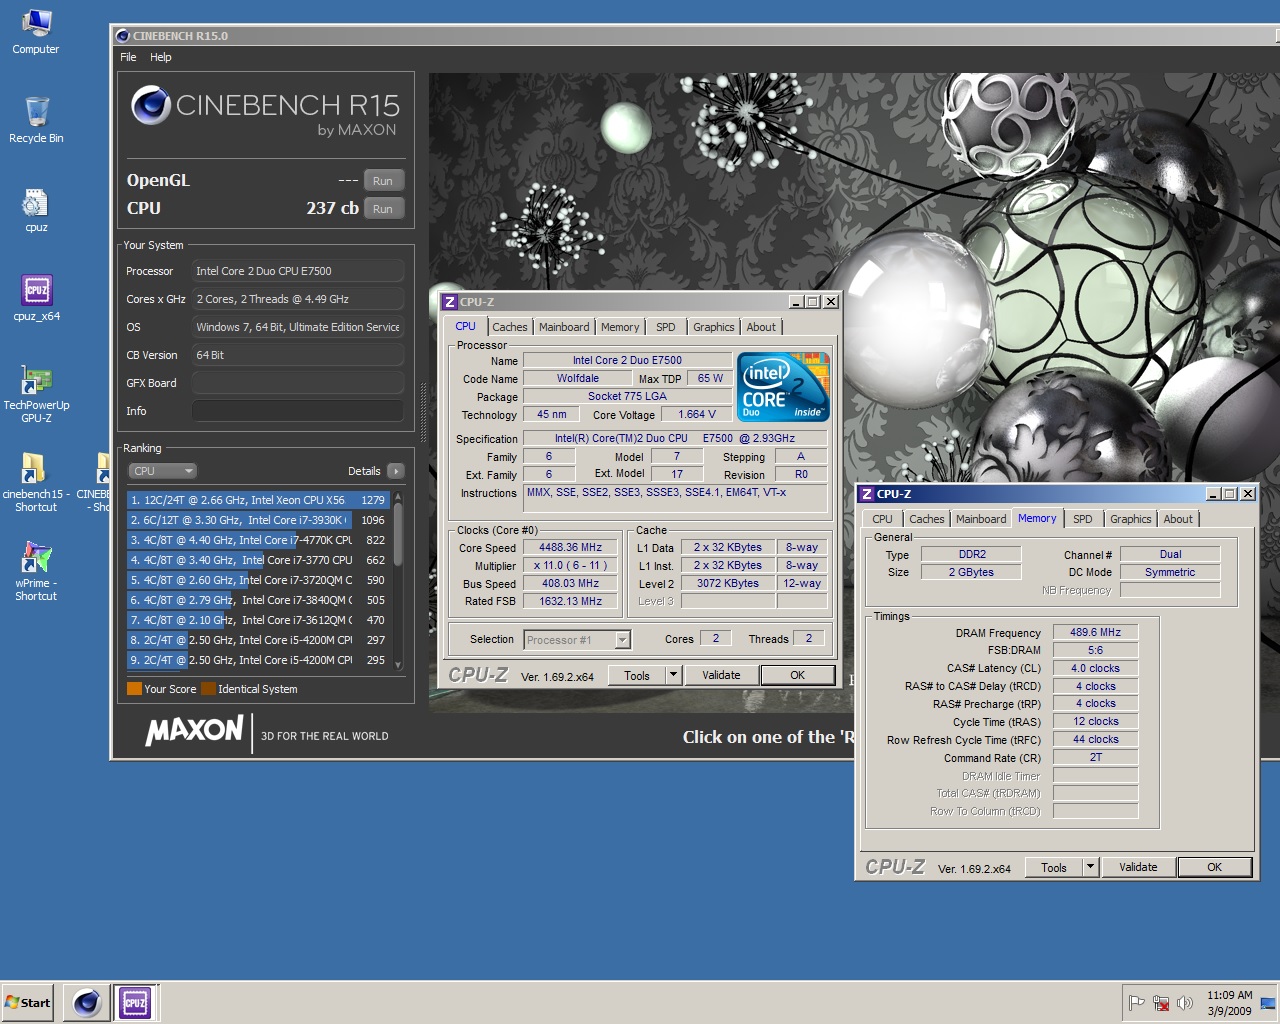Click the ranking list scrollbar down arrow

[398, 665]
